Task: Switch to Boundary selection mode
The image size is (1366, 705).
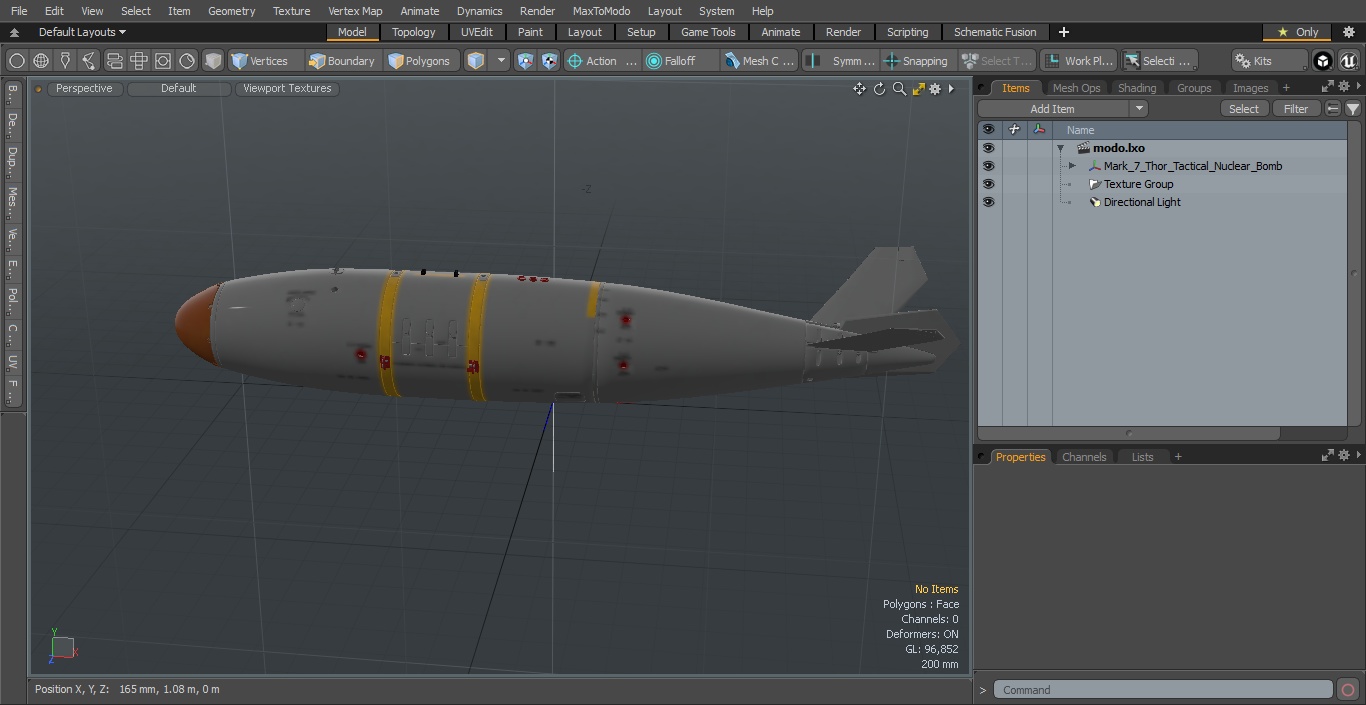Action: click(342, 61)
